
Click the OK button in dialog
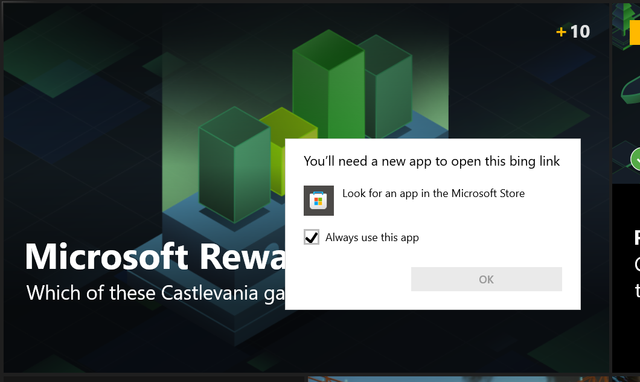(486, 279)
